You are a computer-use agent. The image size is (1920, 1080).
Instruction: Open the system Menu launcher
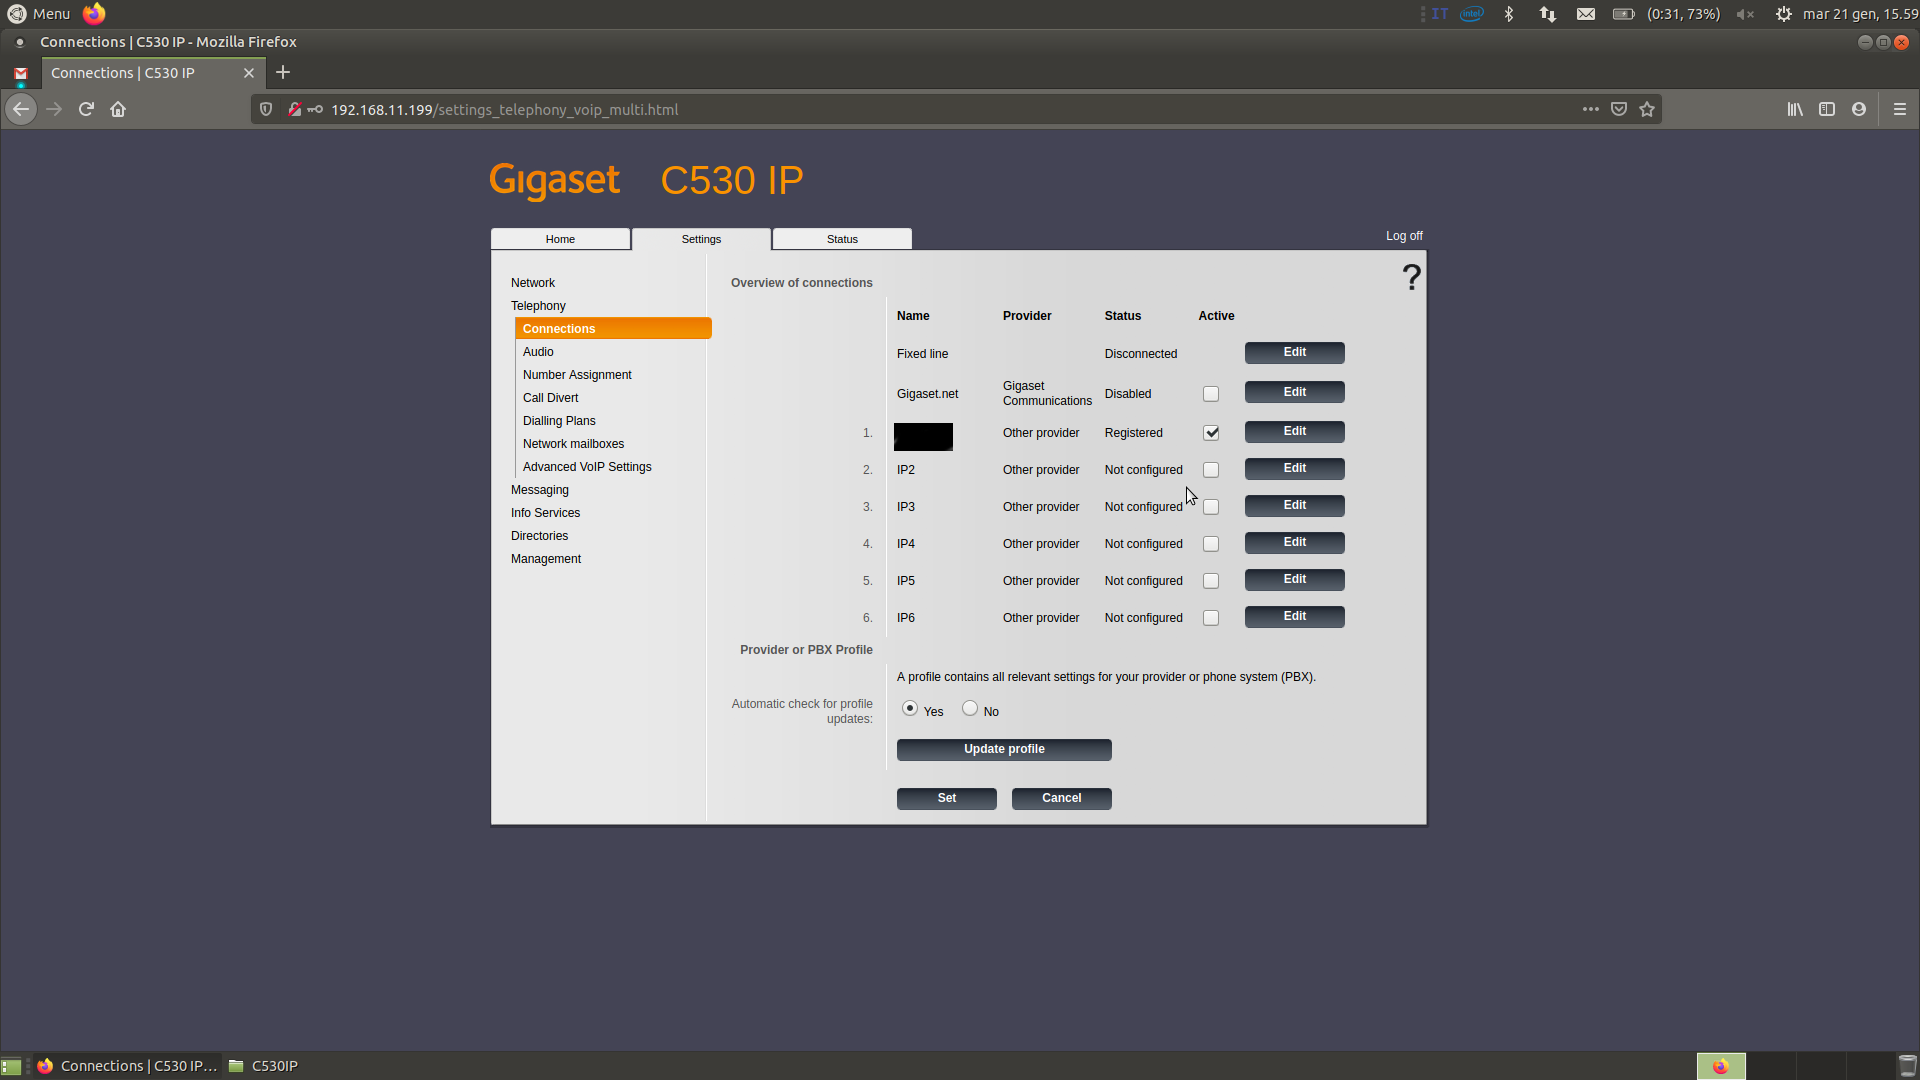(x=40, y=14)
